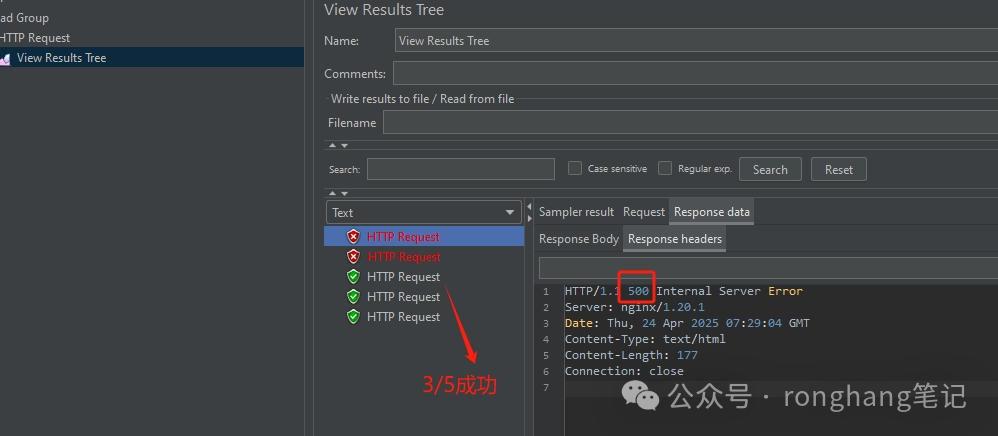This screenshot has height=436, width=998.
Task: Click into the Search text field
Action: coord(460,169)
